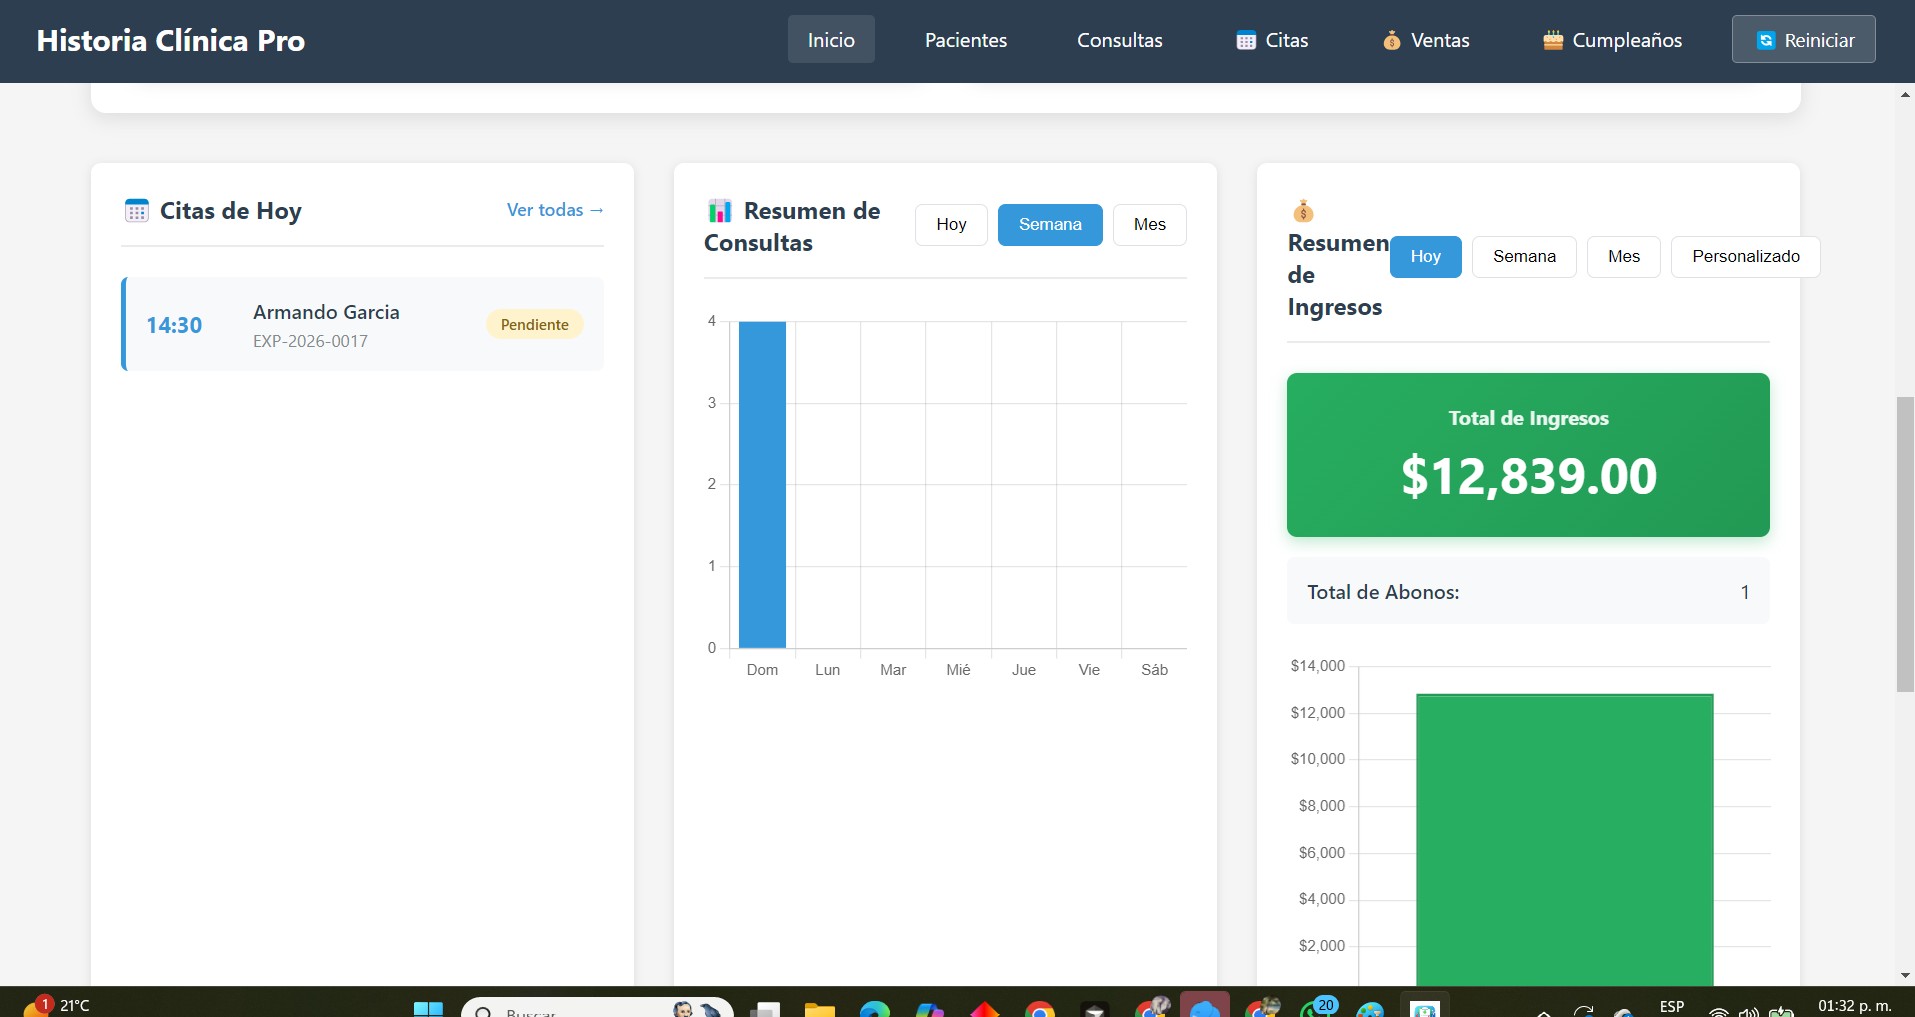
Task: Click the money bag icon on Ventas nav
Action: 1392,41
